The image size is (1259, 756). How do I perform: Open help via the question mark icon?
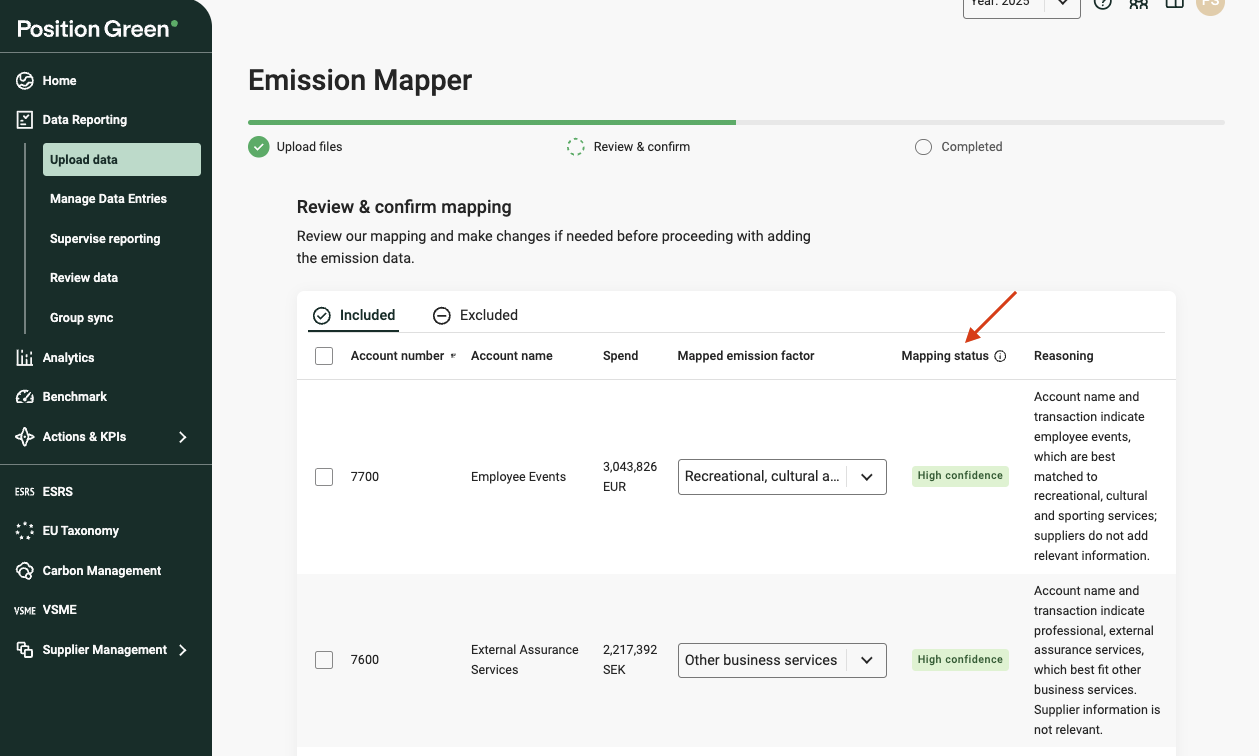[1102, 3]
